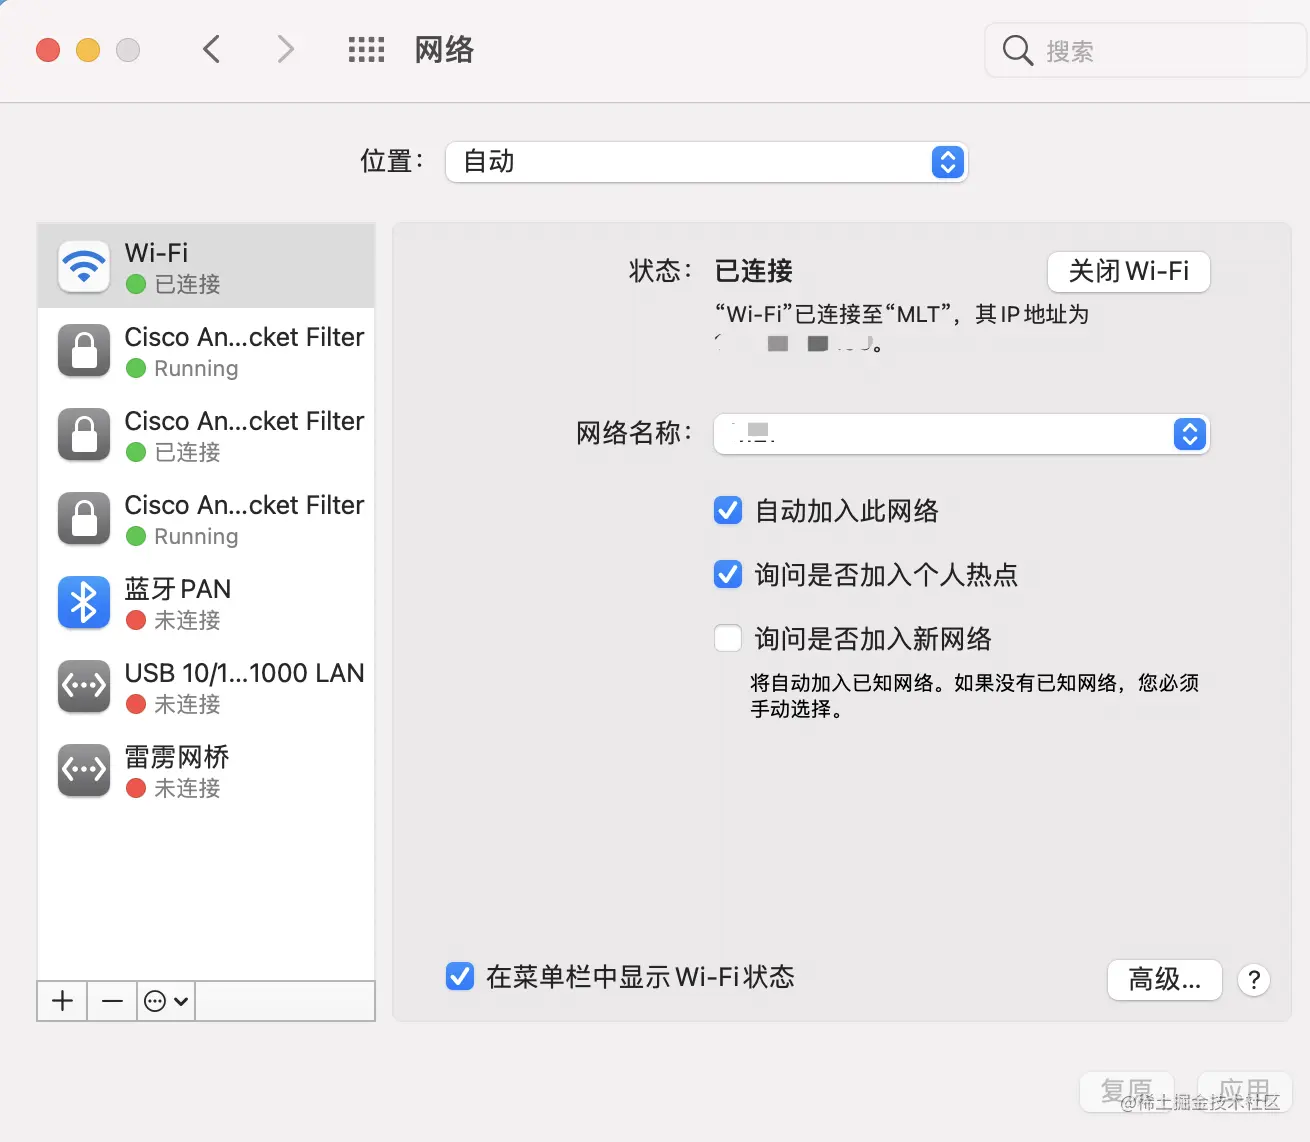The height and width of the screenshot is (1142, 1310).
Task: Select the USB 10/1...1000 LAN service icon
Action: click(x=84, y=686)
